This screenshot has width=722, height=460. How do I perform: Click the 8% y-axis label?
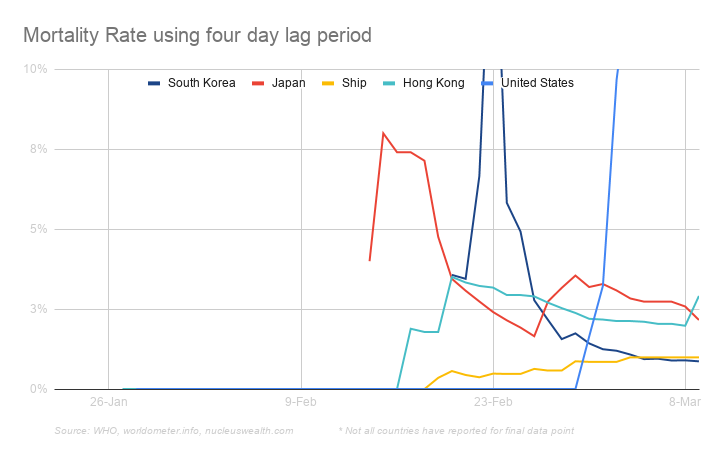click(x=39, y=149)
